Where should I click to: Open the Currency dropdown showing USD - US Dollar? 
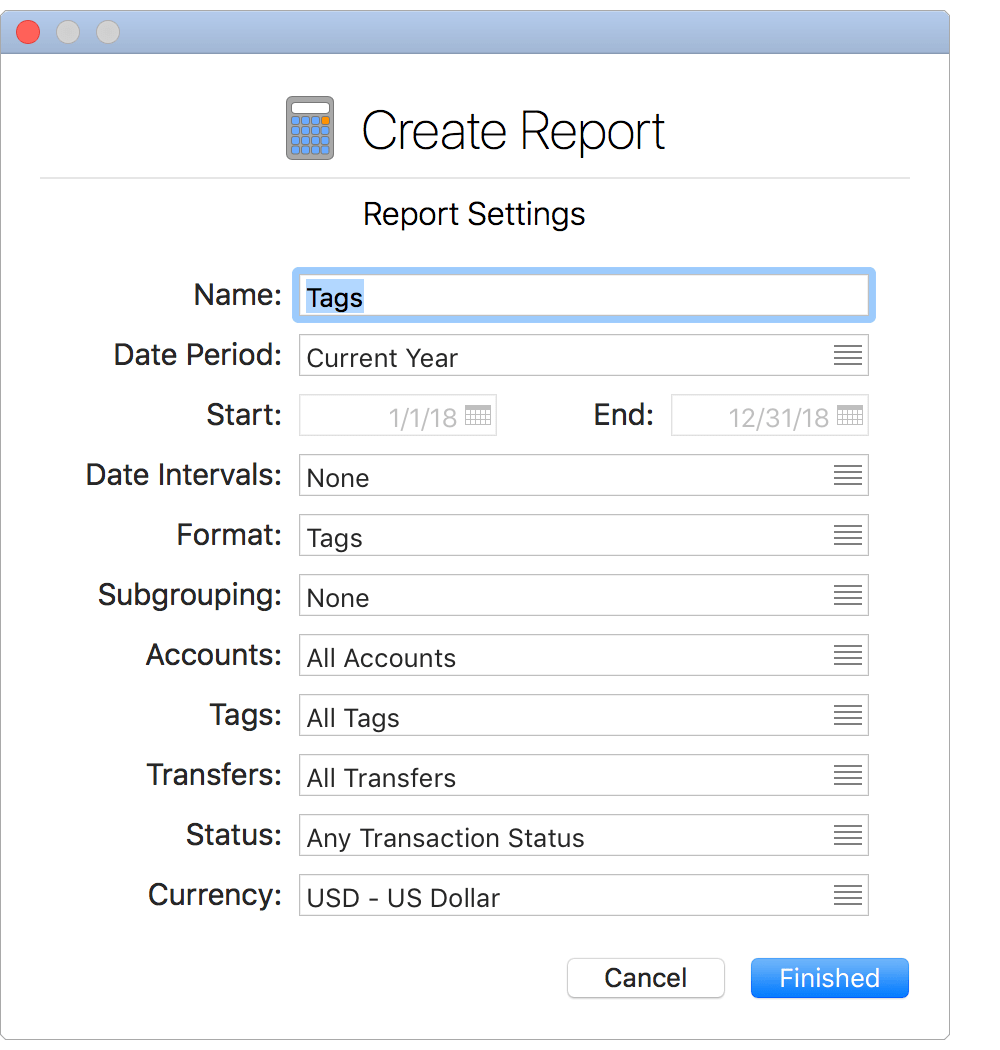pyautogui.click(x=583, y=895)
